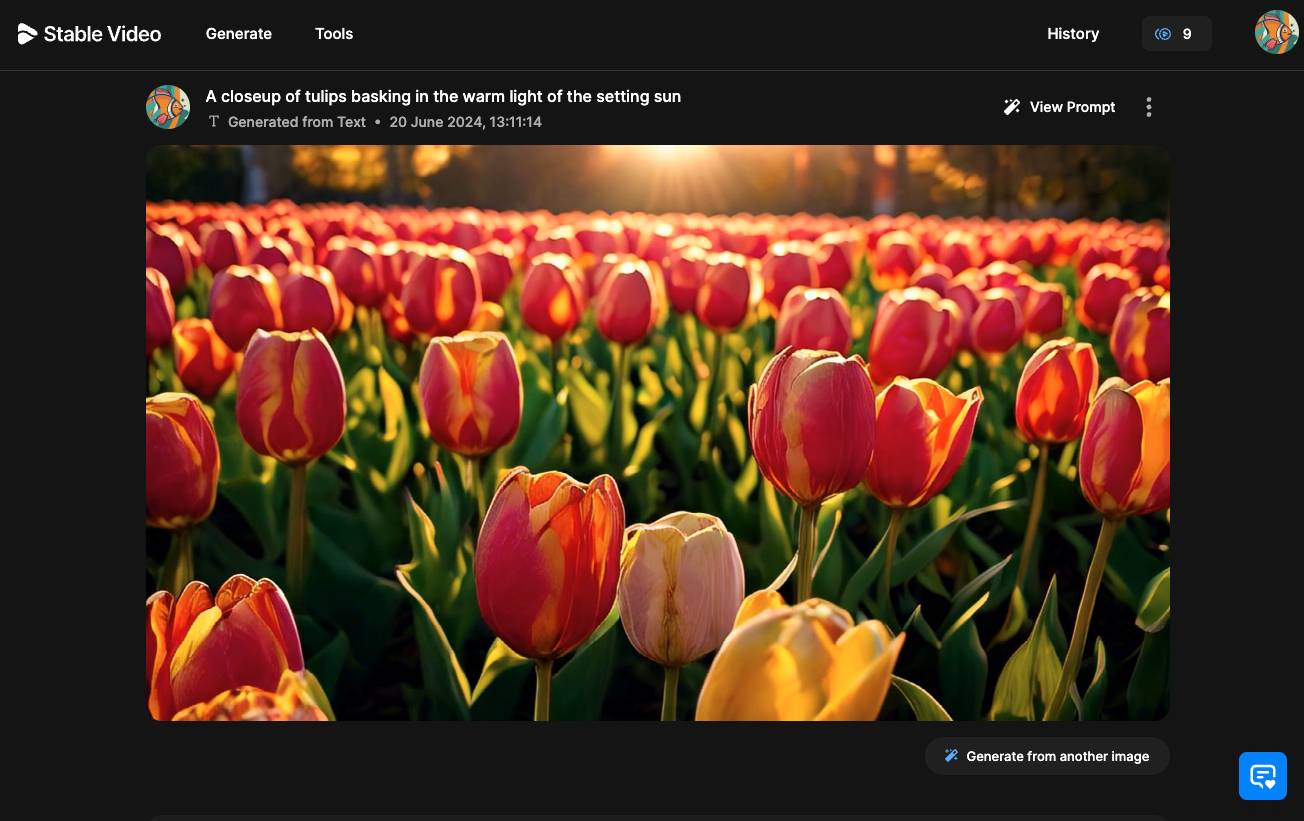Image resolution: width=1304 pixels, height=821 pixels.
Task: Click the text 'T' icon beside Generated from Text
Action: [x=214, y=122]
